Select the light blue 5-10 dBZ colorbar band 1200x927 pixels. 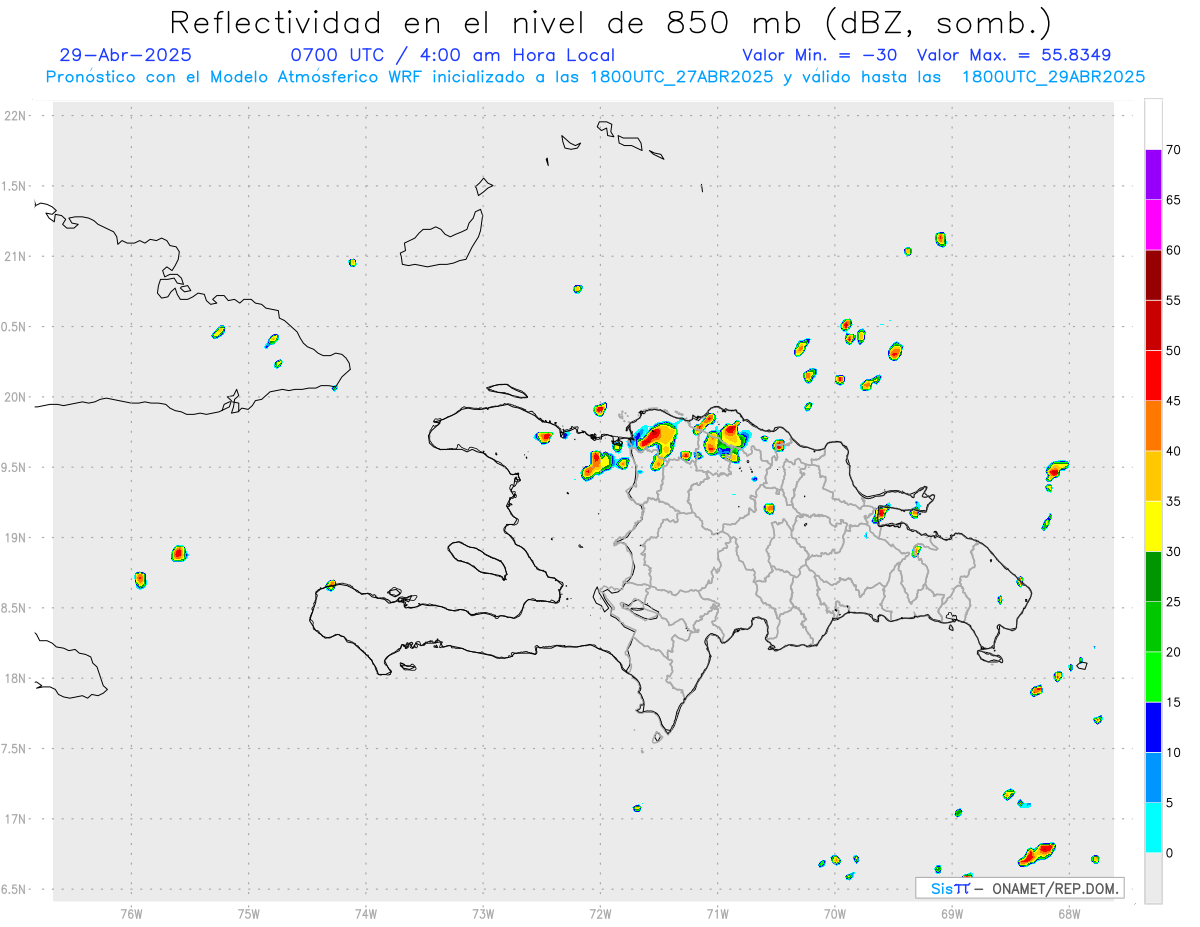click(1153, 777)
